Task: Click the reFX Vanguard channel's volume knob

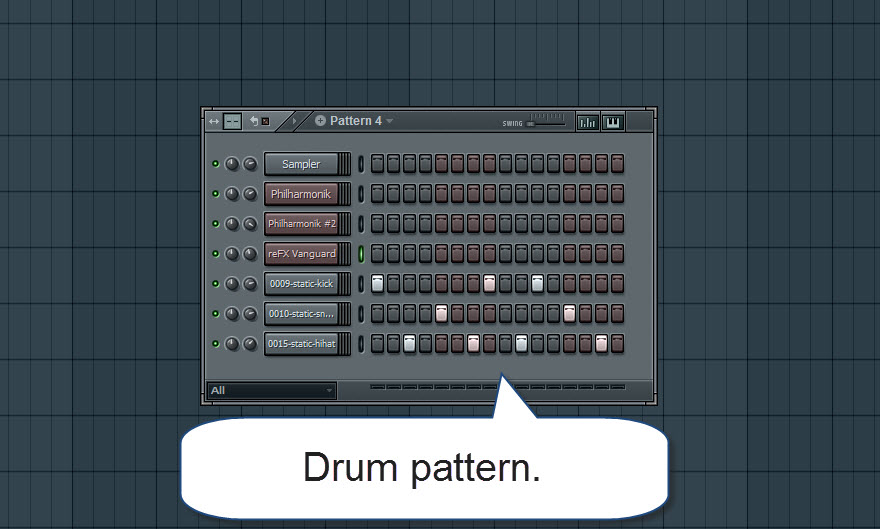Action: 250,254
